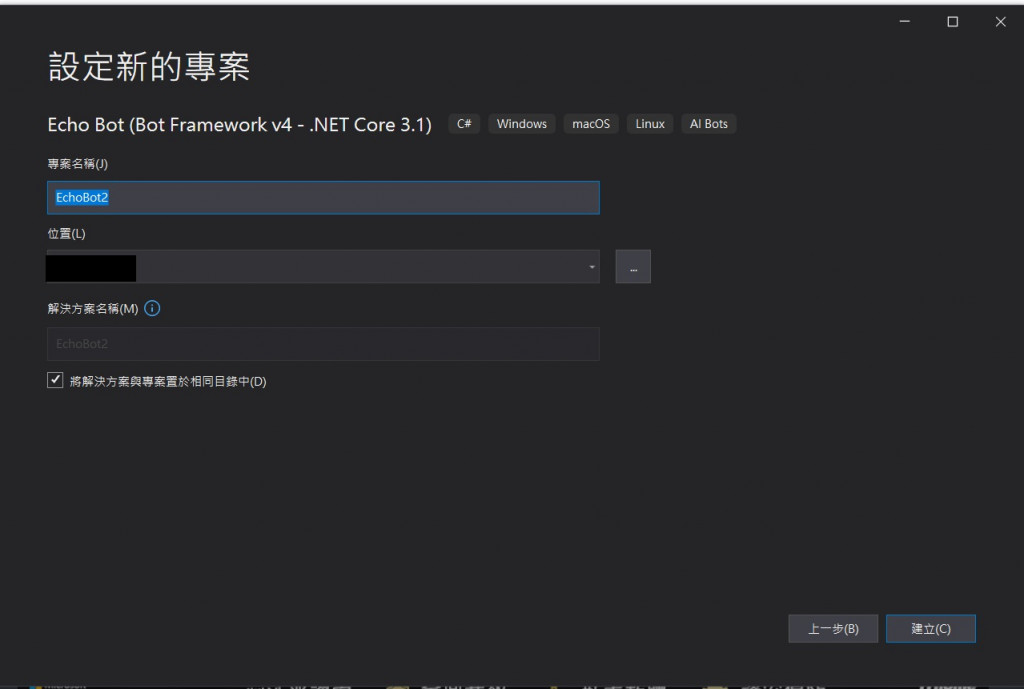Click the 設定新的專案 heading
Screen dimensions: 1024x689
tap(149, 67)
